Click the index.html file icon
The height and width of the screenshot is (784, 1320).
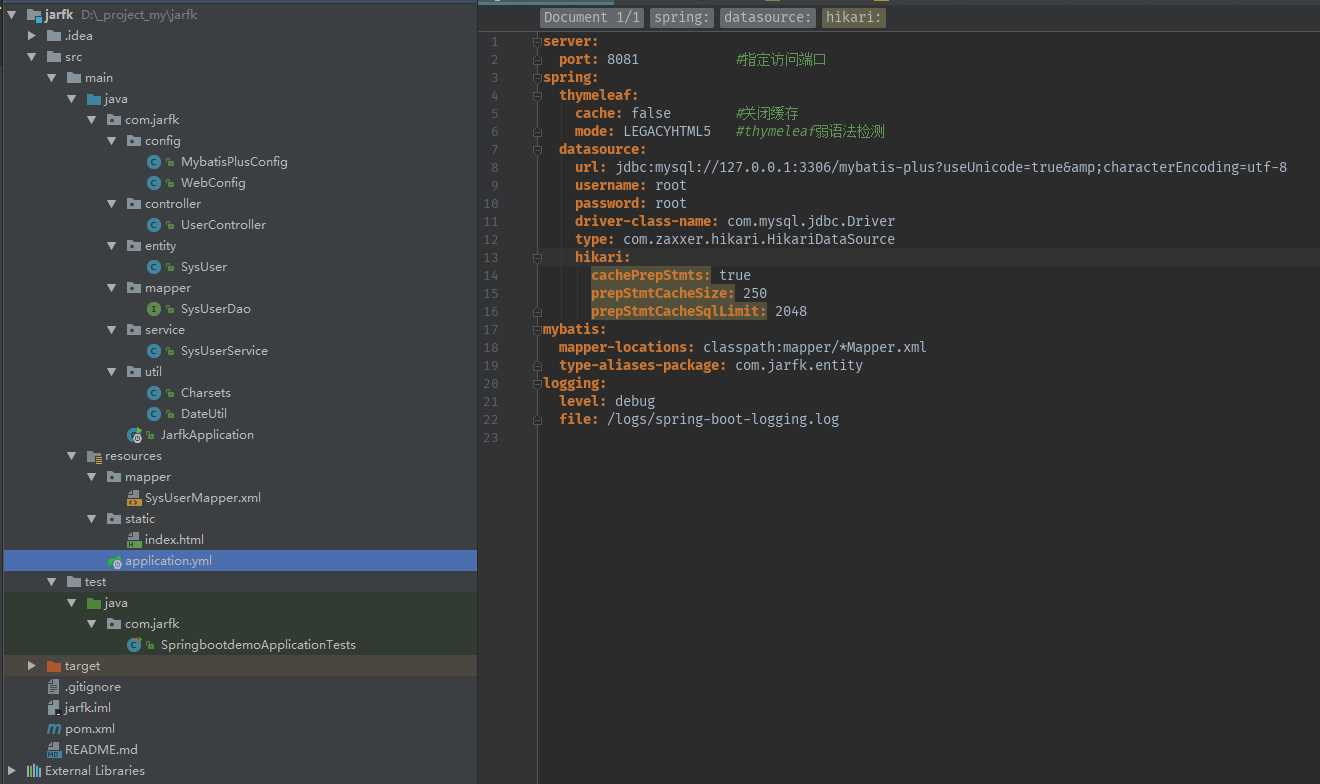pos(134,540)
